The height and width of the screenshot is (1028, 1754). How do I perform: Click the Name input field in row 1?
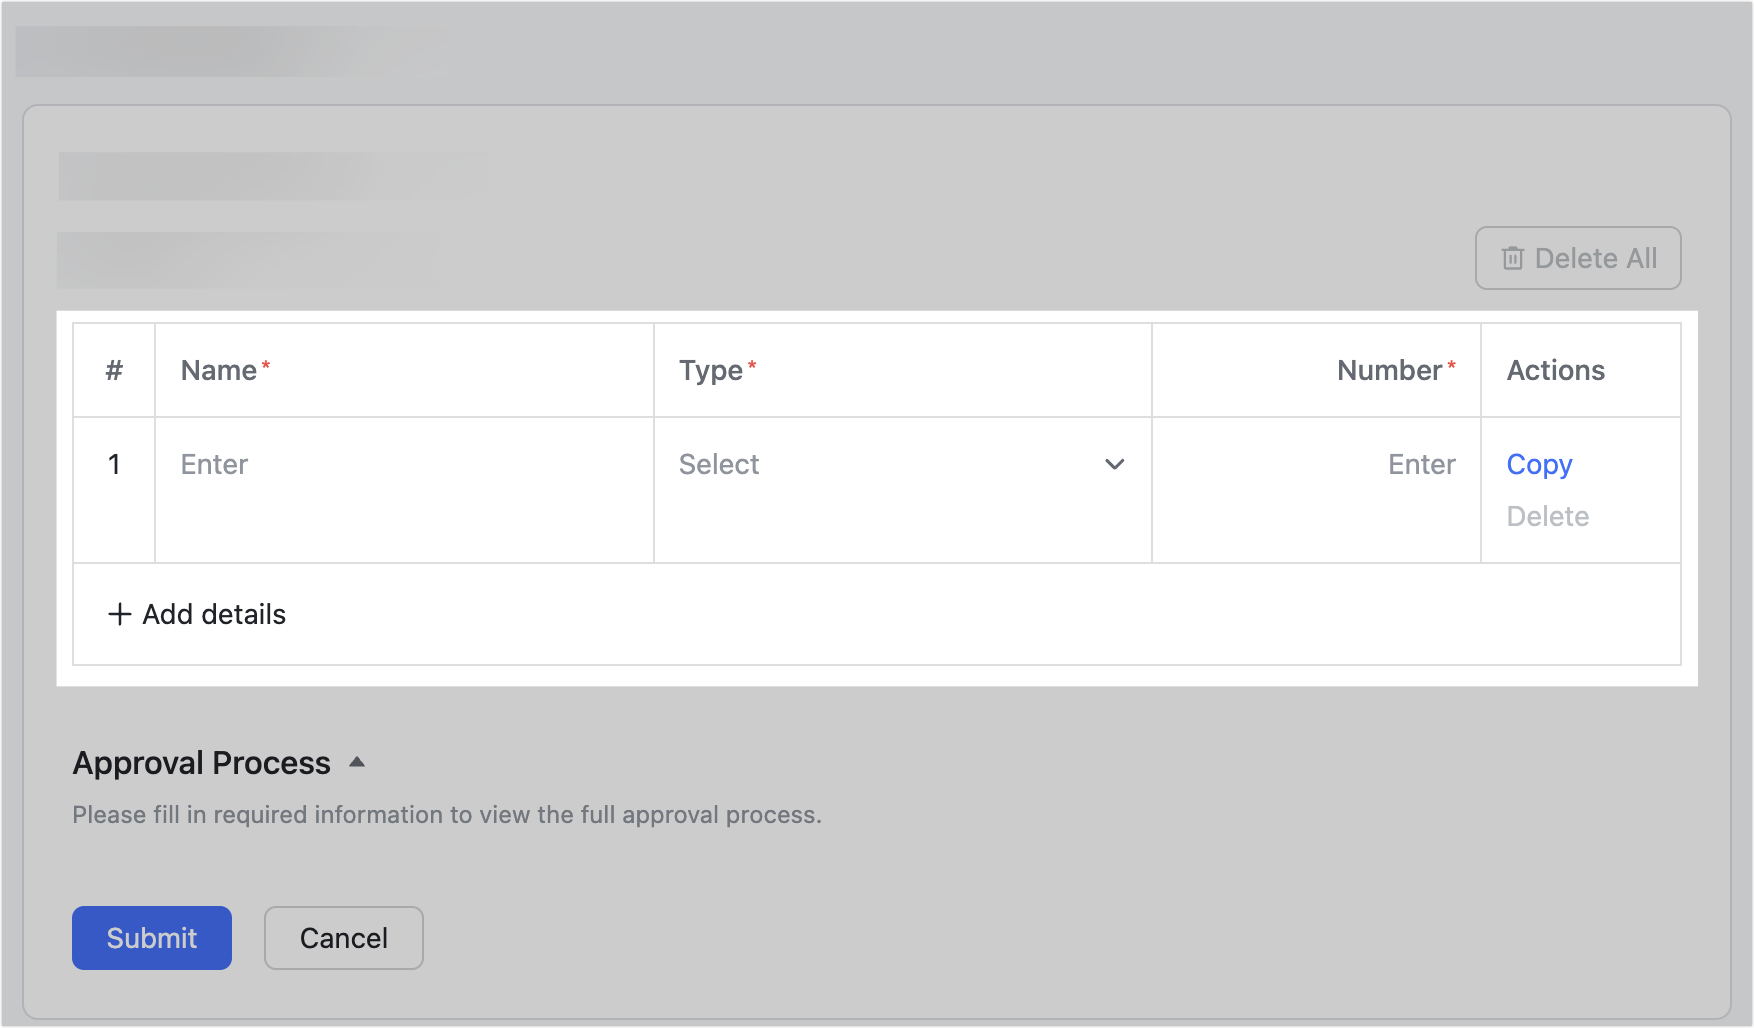click(400, 464)
